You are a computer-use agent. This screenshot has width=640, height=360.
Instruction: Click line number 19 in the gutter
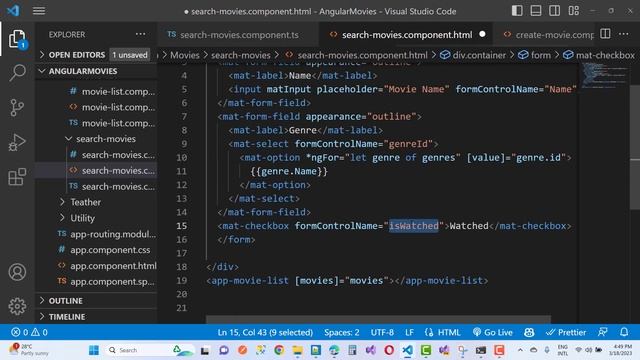point(182,280)
